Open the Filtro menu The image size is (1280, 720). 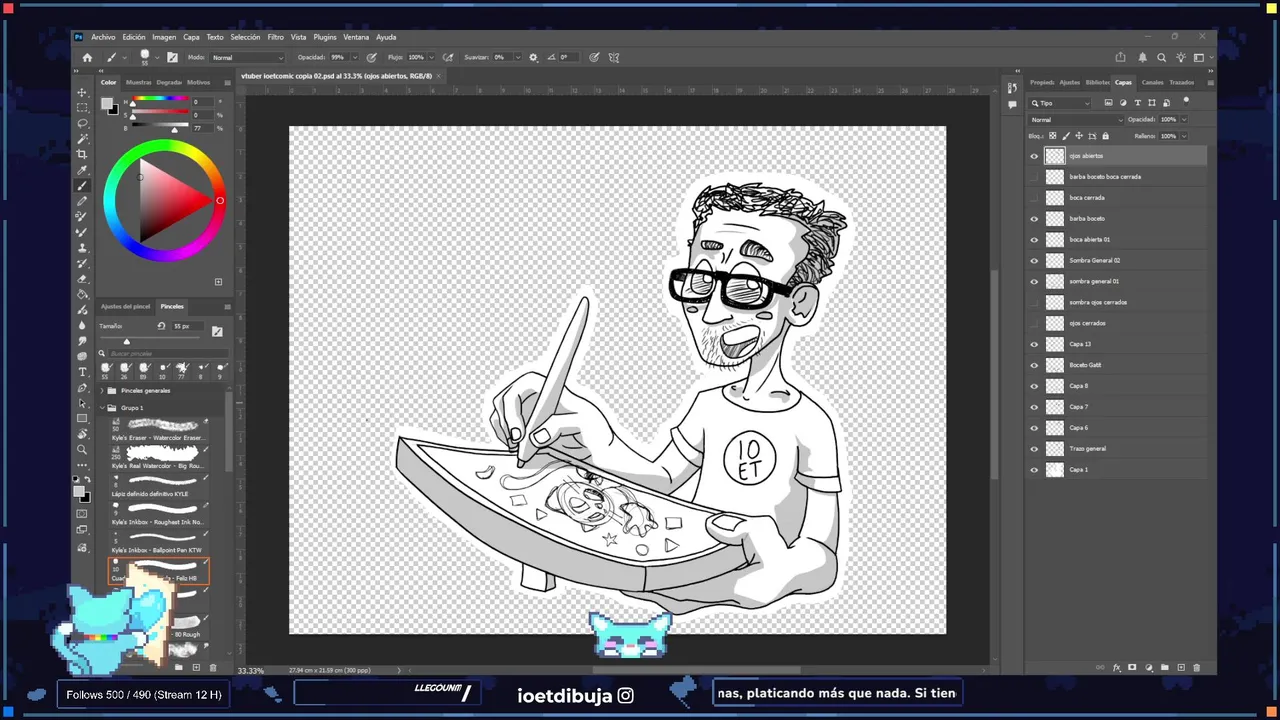275,37
